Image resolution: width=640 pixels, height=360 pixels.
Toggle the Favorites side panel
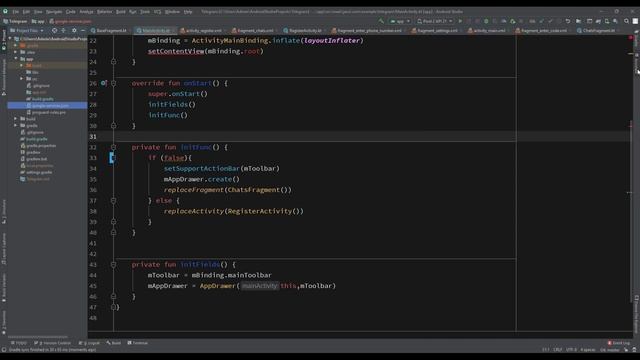(x=4, y=322)
